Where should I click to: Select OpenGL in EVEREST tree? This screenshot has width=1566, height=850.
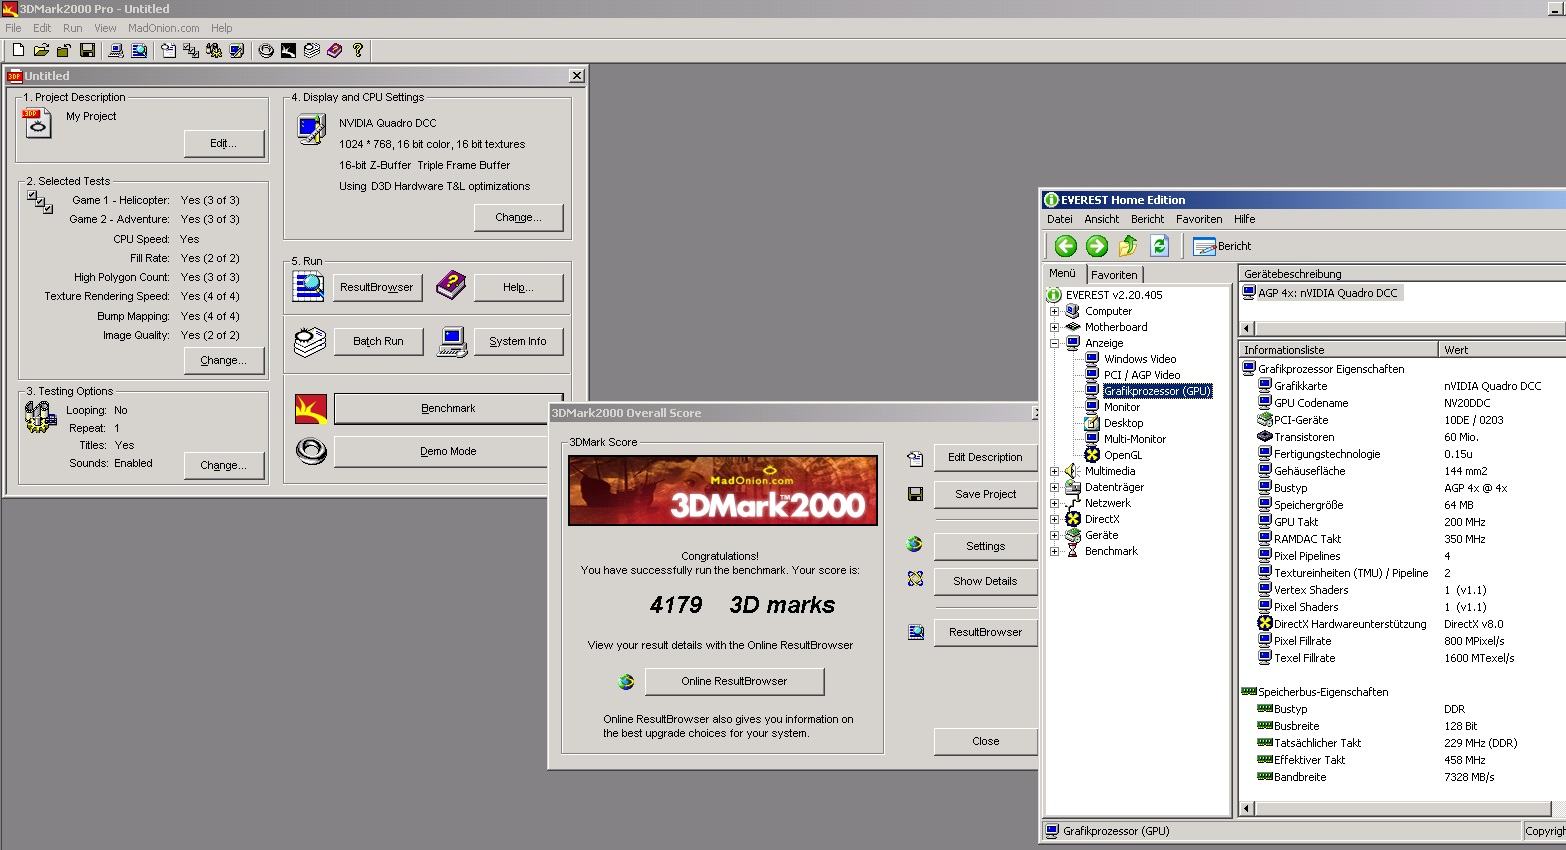1123,455
